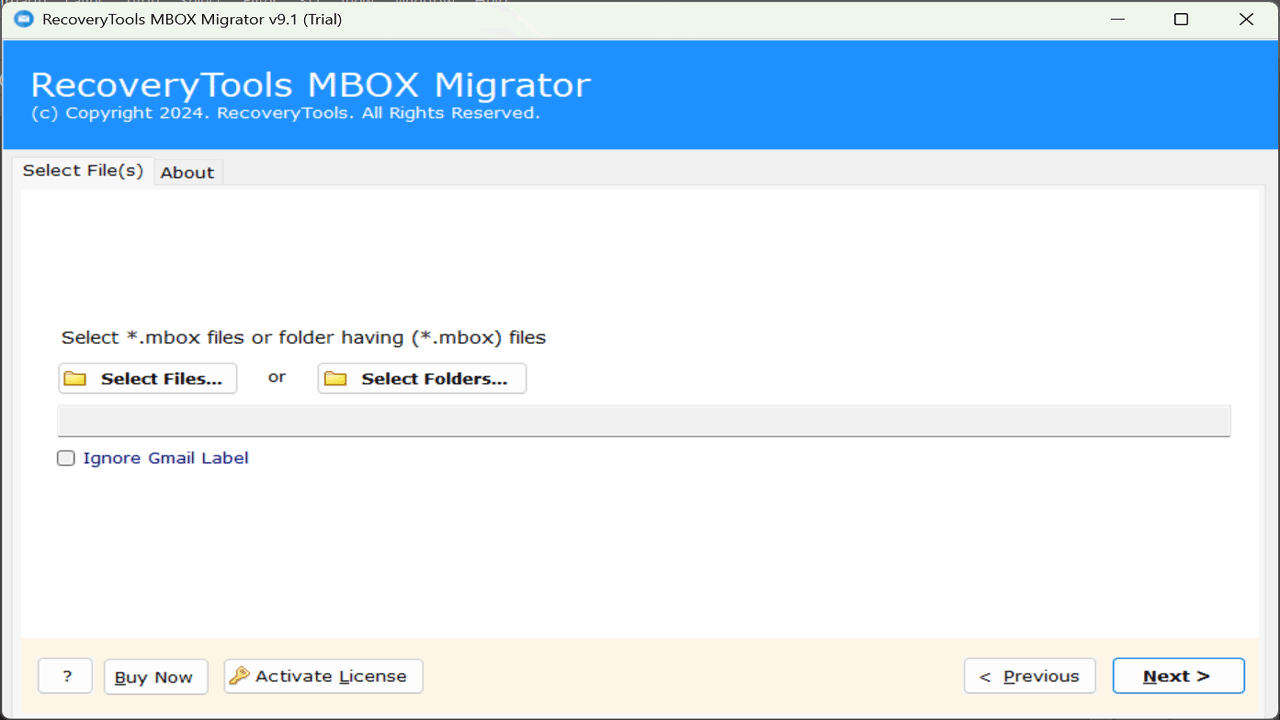Click the Next button

[1178, 676]
